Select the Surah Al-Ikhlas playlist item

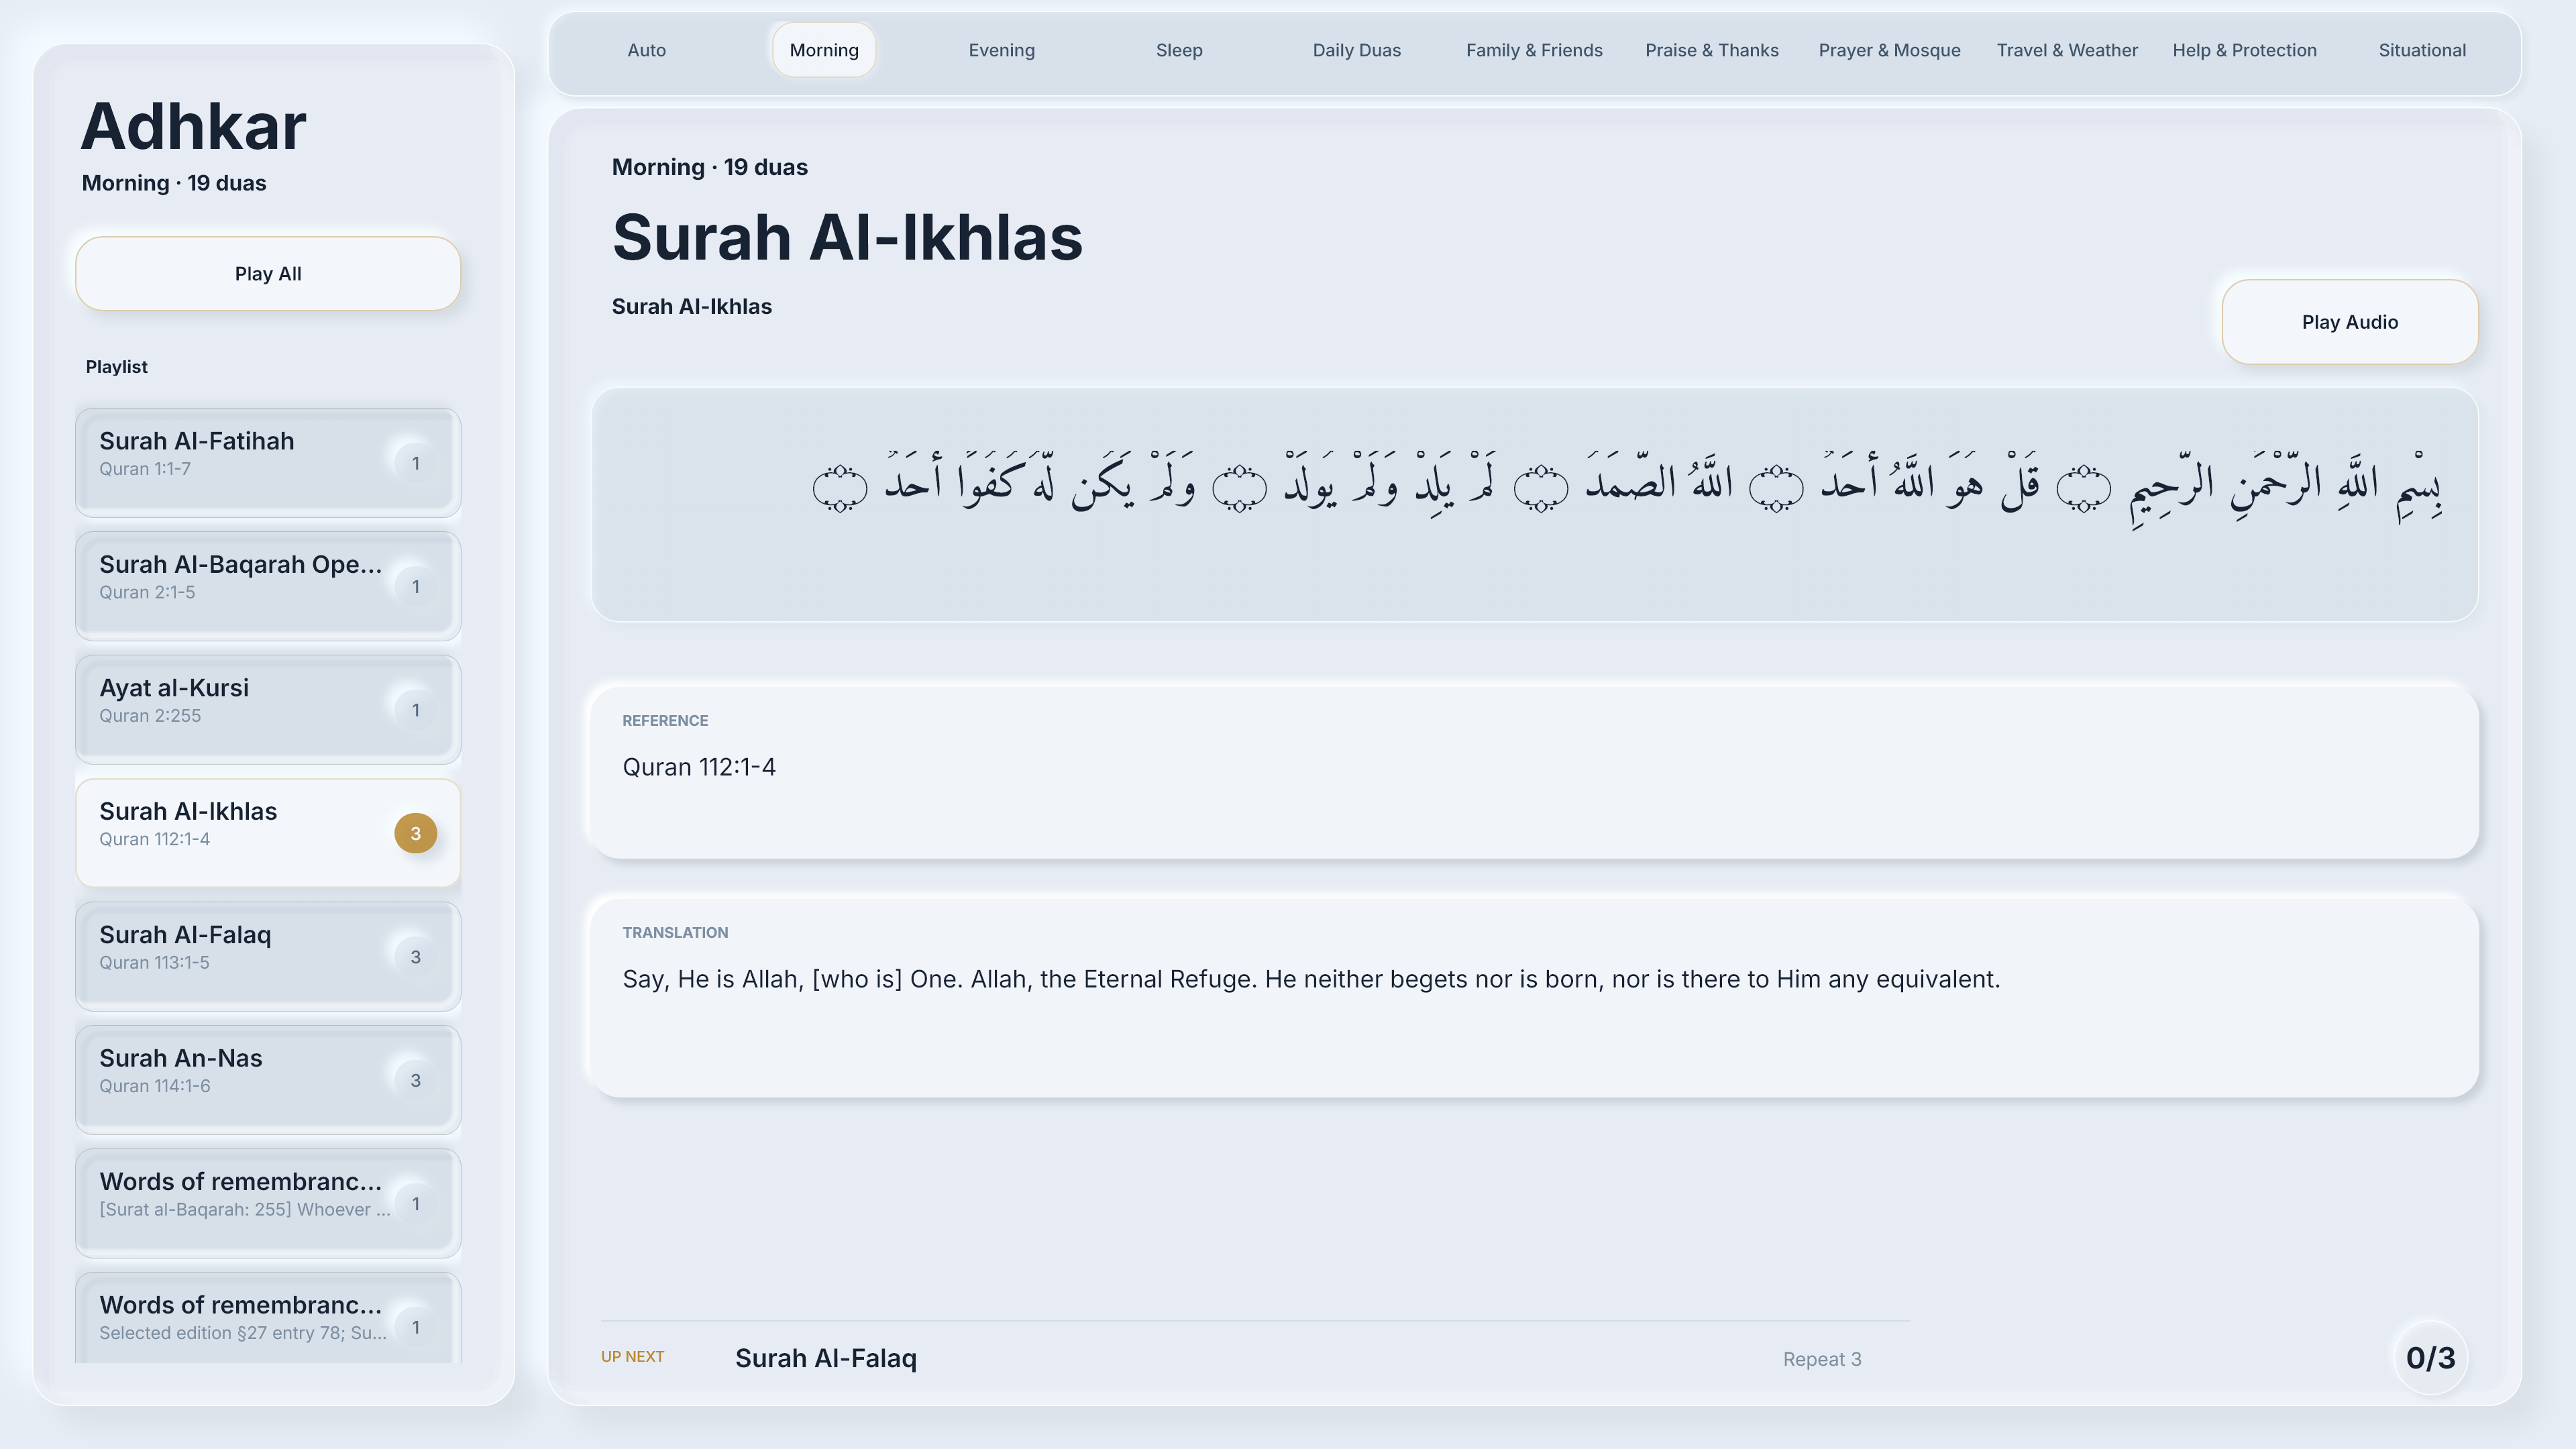(x=268, y=833)
